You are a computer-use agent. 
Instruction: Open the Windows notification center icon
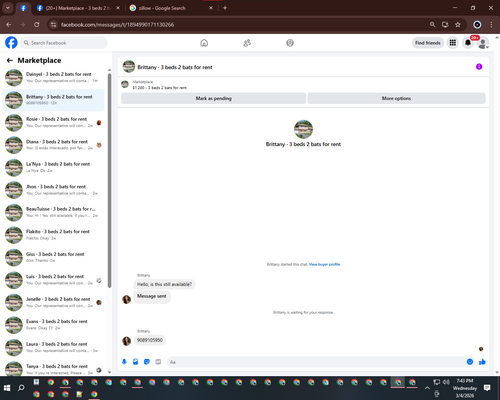coord(487,388)
